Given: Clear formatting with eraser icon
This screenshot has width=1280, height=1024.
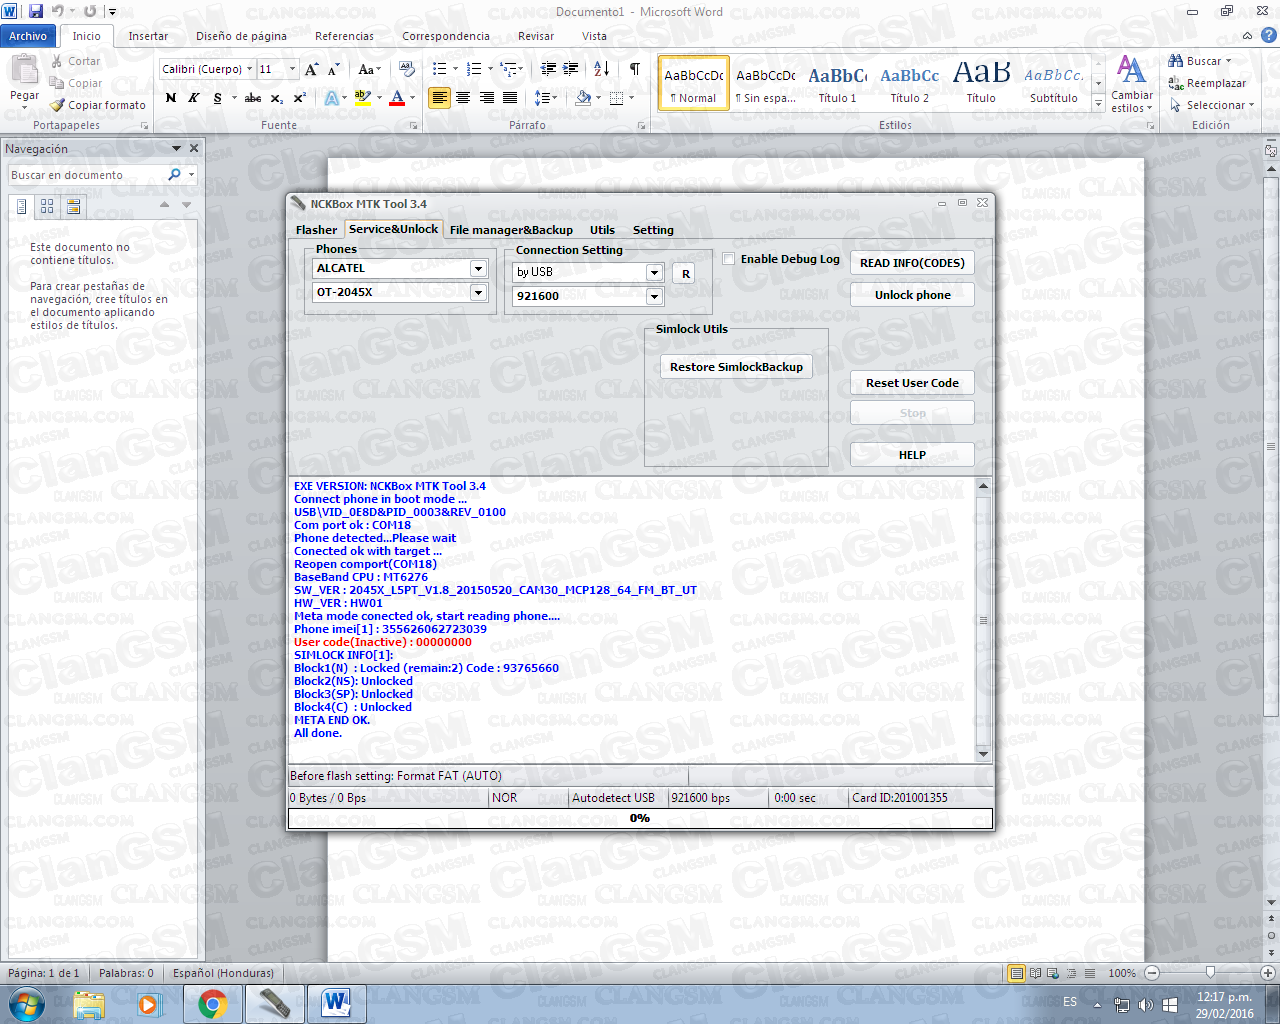Looking at the screenshot, I should pyautogui.click(x=406, y=69).
